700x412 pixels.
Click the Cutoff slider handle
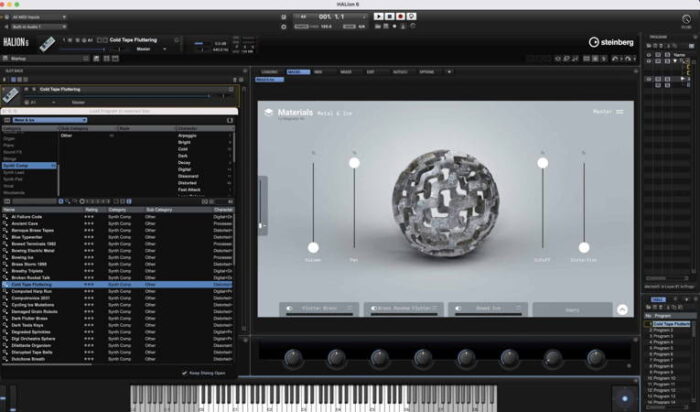coord(543,162)
